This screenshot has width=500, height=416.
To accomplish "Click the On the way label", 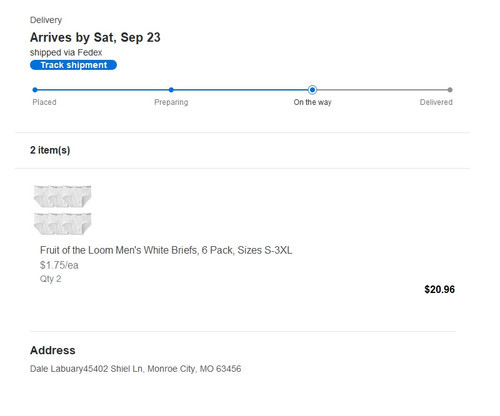I will (312, 102).
